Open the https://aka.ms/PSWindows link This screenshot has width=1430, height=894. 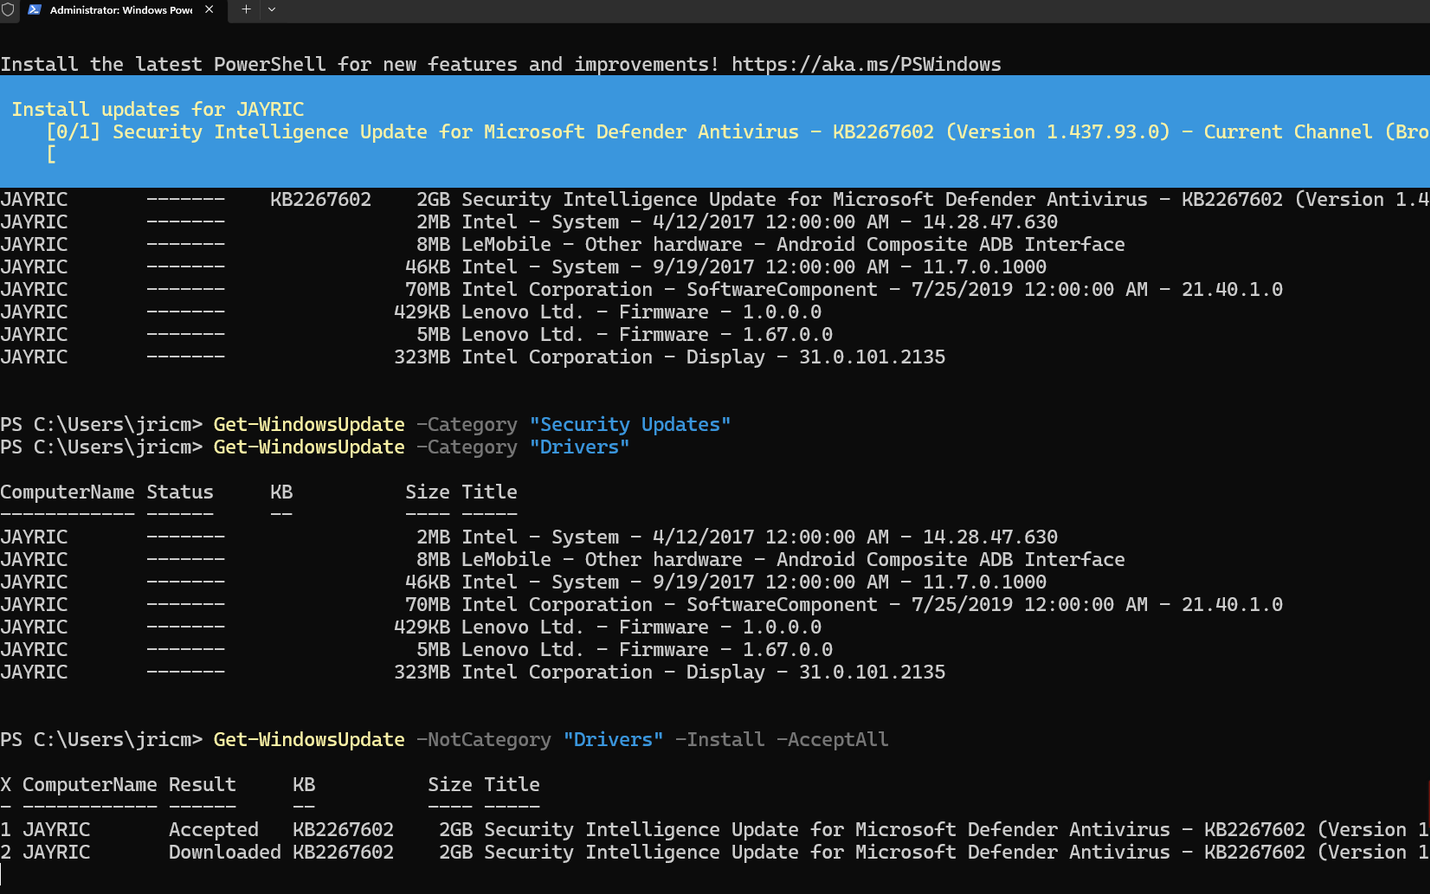(x=865, y=64)
